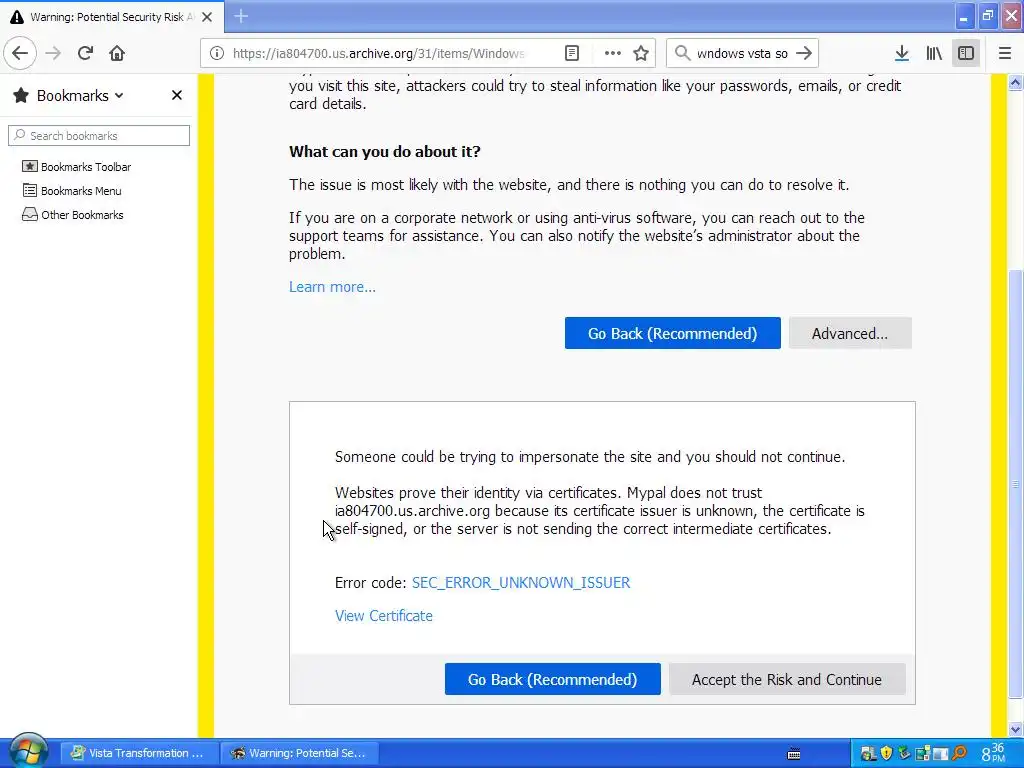This screenshot has height=768, width=1024.
Task: Open page actions three-dot menu
Action: [x=613, y=53]
